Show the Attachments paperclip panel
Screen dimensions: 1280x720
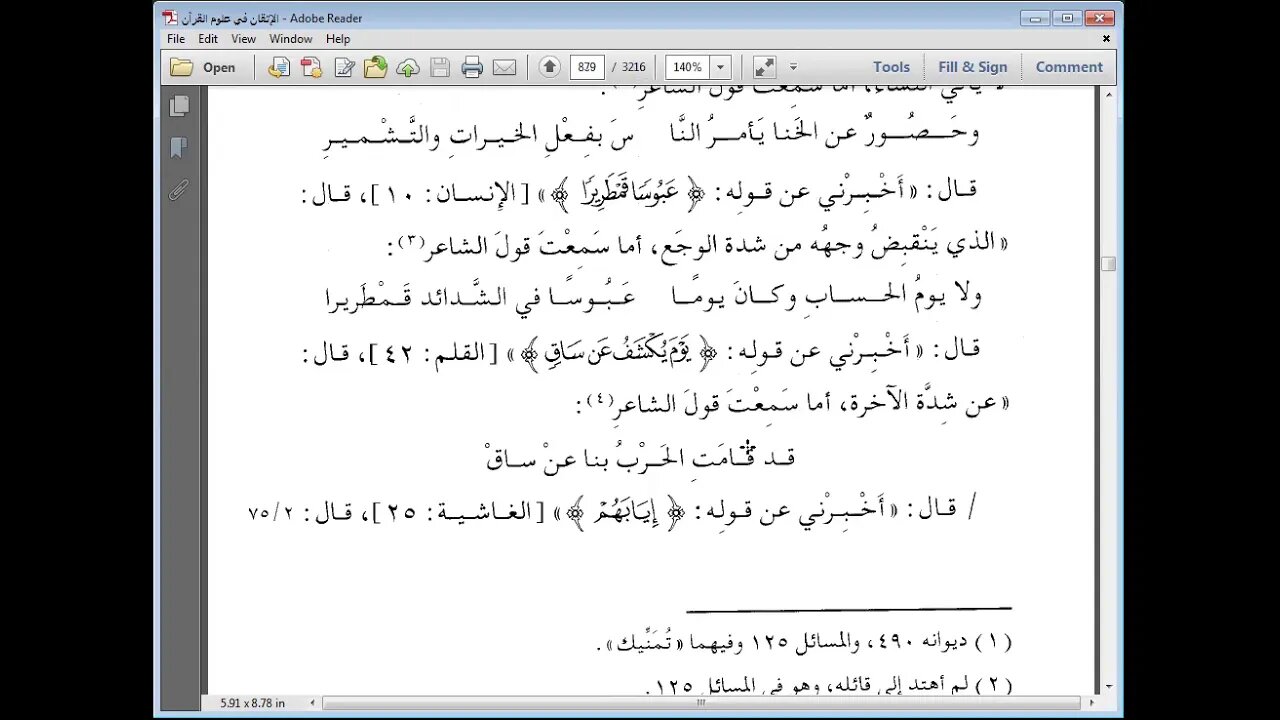pyautogui.click(x=180, y=190)
